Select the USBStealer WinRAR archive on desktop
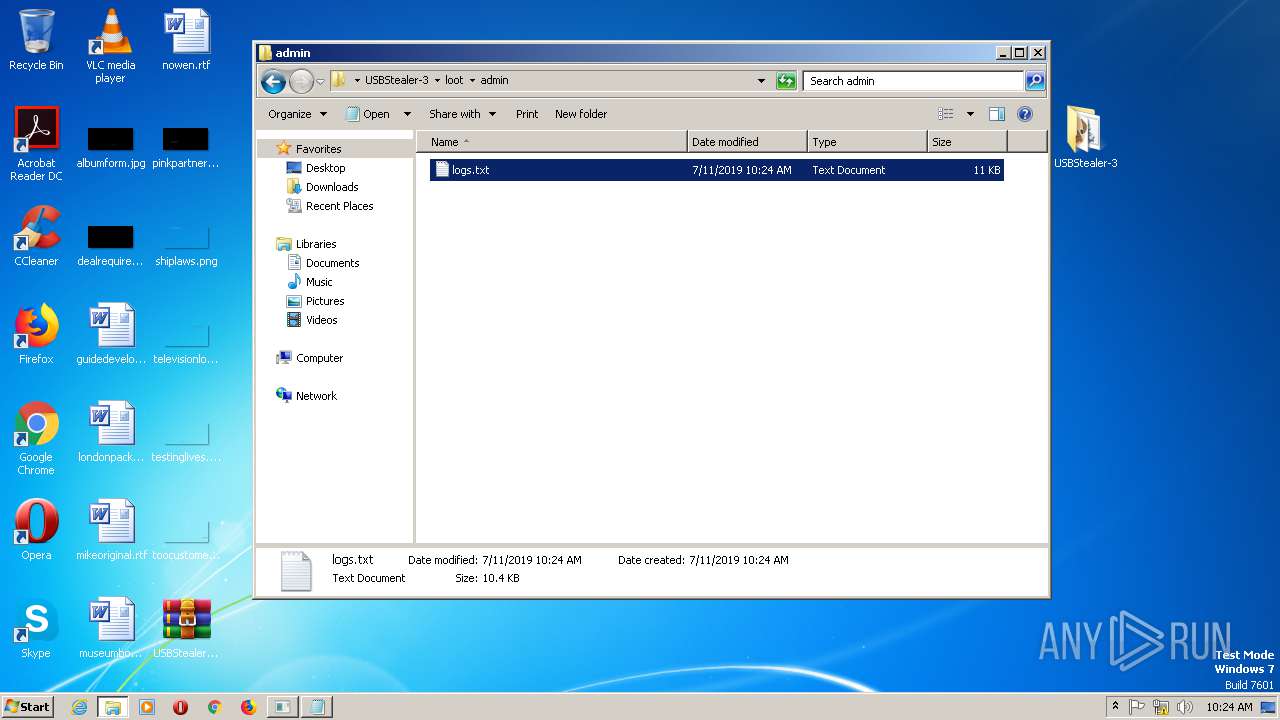 (186, 629)
